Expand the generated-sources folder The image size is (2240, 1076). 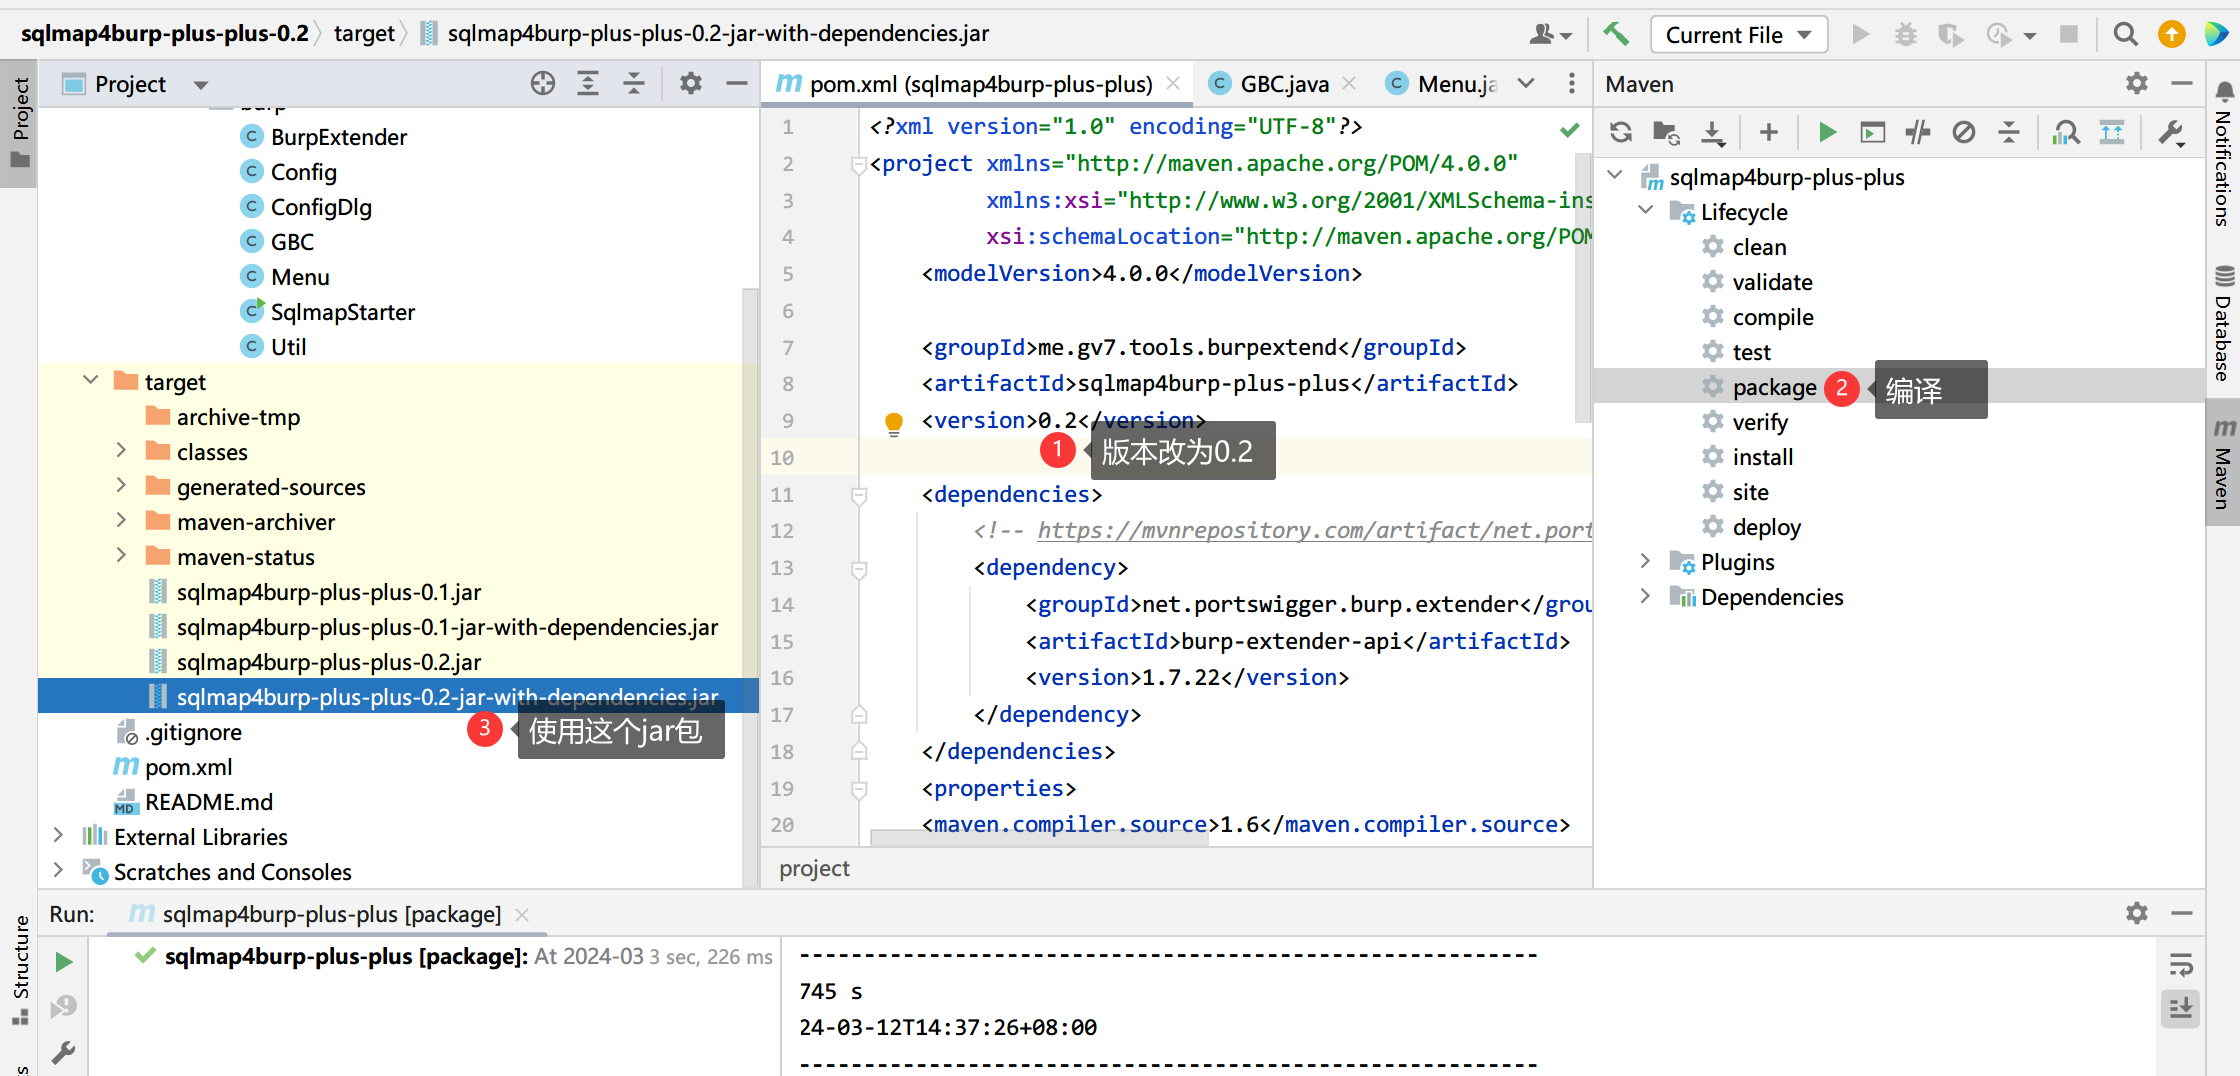pos(121,486)
